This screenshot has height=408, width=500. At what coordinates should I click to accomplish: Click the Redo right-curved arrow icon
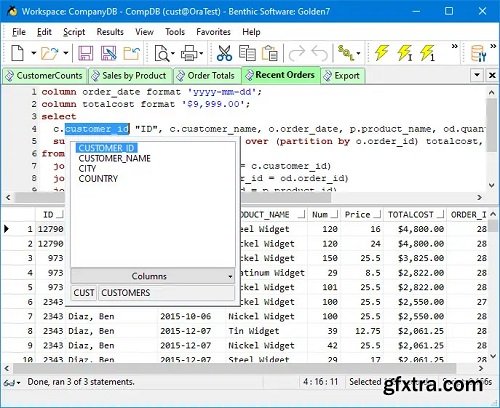(x=297, y=53)
